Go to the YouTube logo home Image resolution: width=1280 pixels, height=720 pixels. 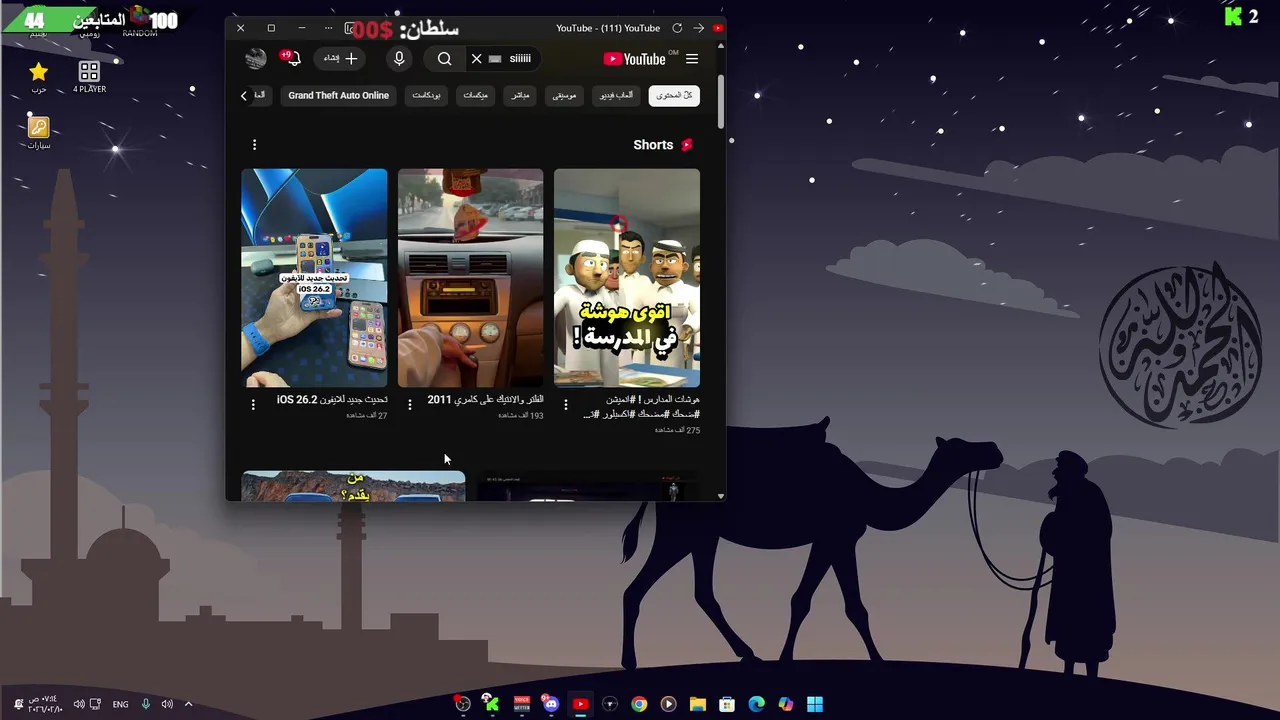(636, 59)
